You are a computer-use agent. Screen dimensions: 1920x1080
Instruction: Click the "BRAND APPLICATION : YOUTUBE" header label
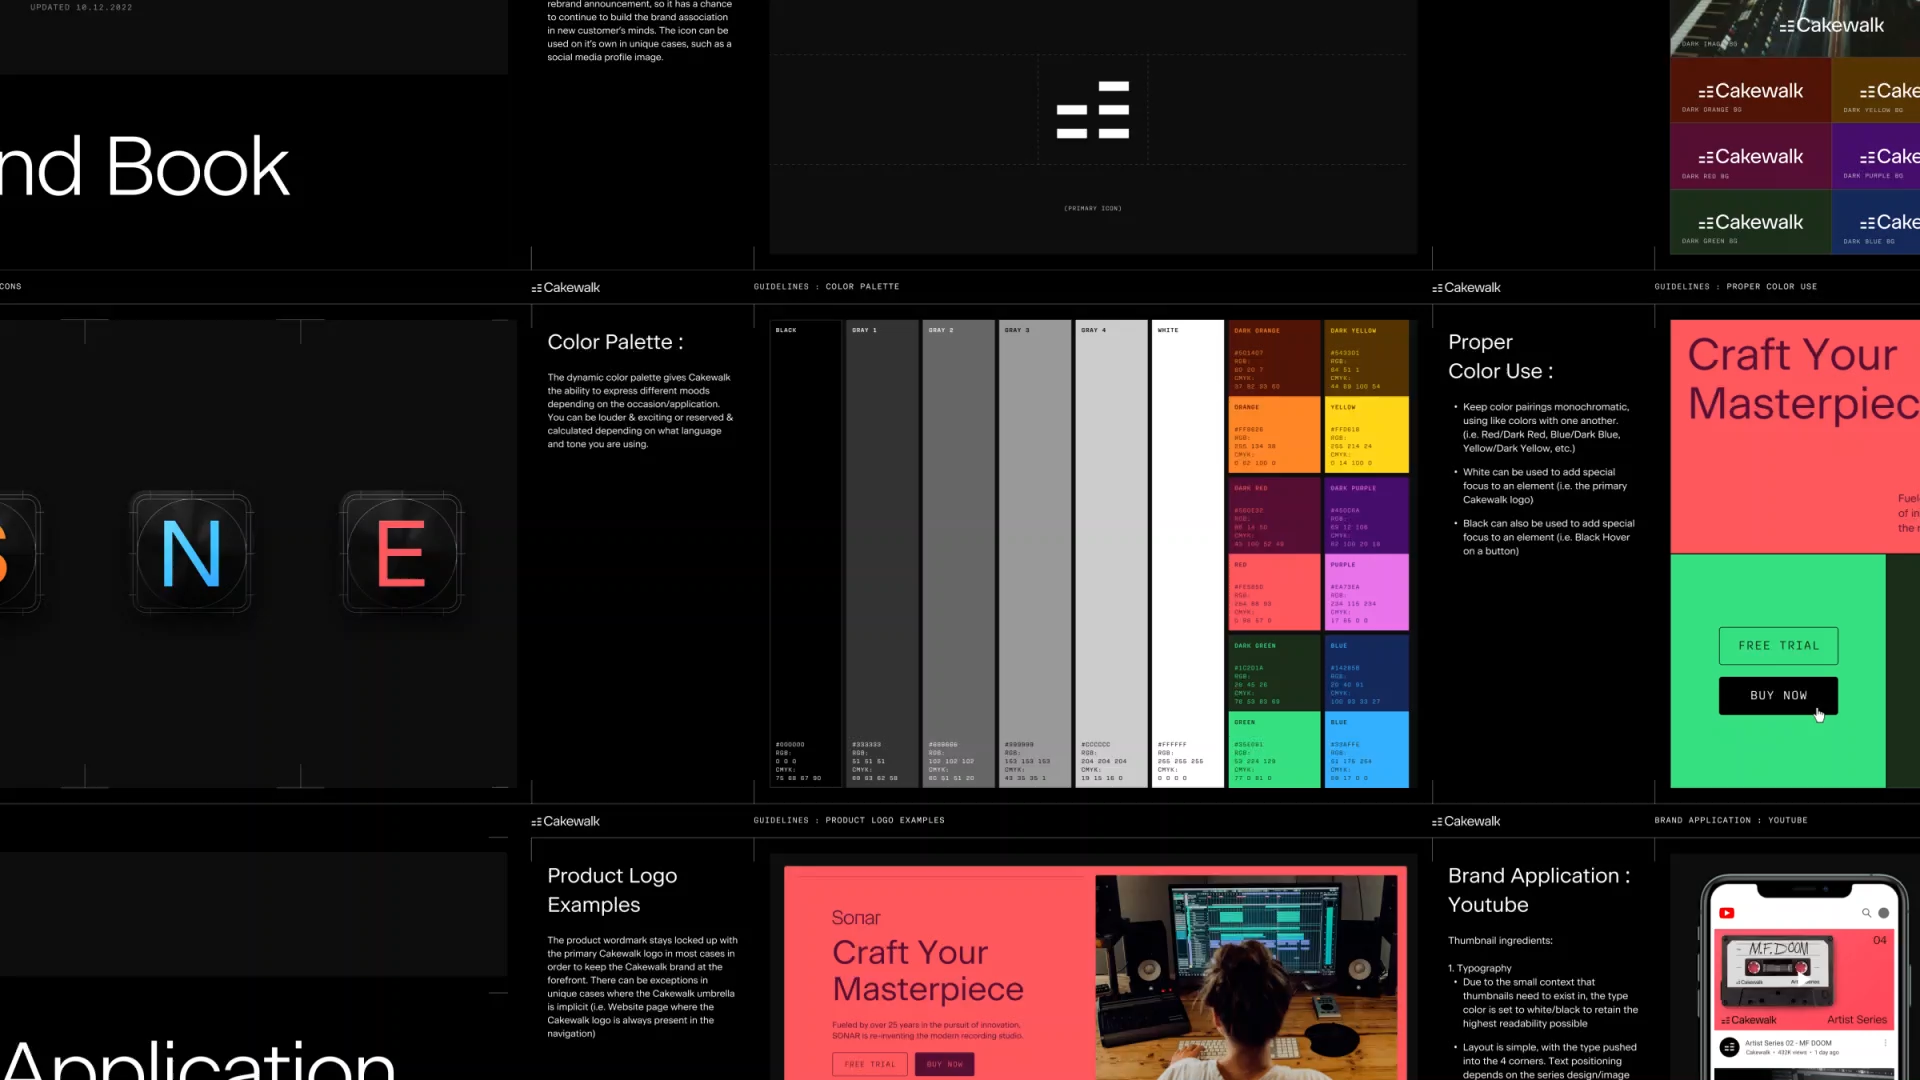[1730, 821]
